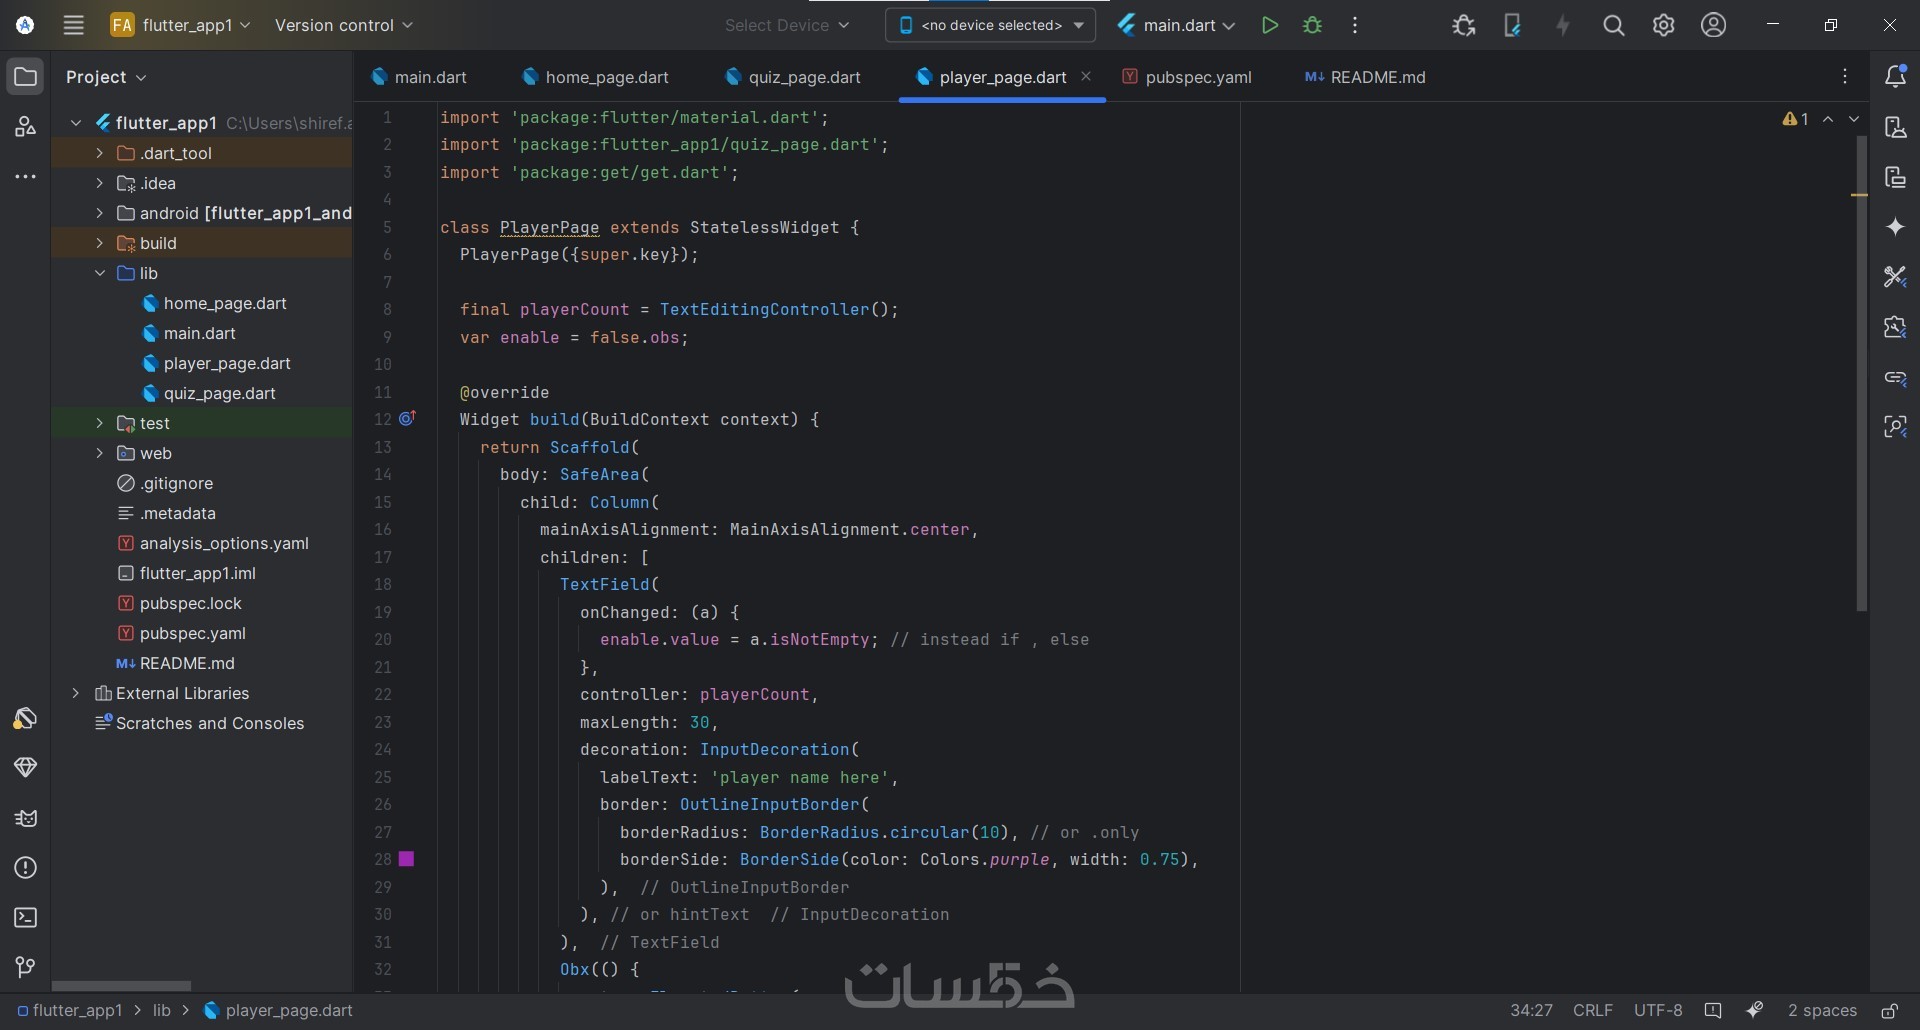Switch to the quiz_page.dart tab
Viewport: 1920px width, 1030px height.
(x=793, y=77)
